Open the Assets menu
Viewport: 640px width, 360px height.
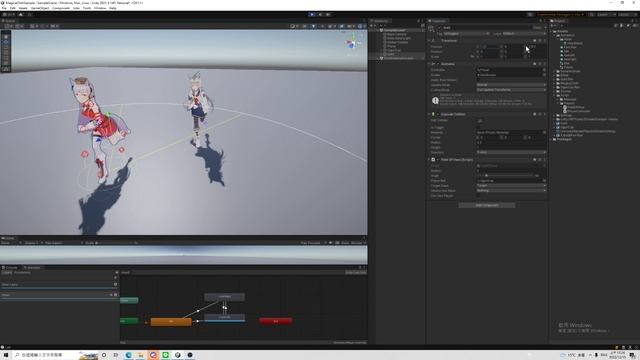point(23,8)
